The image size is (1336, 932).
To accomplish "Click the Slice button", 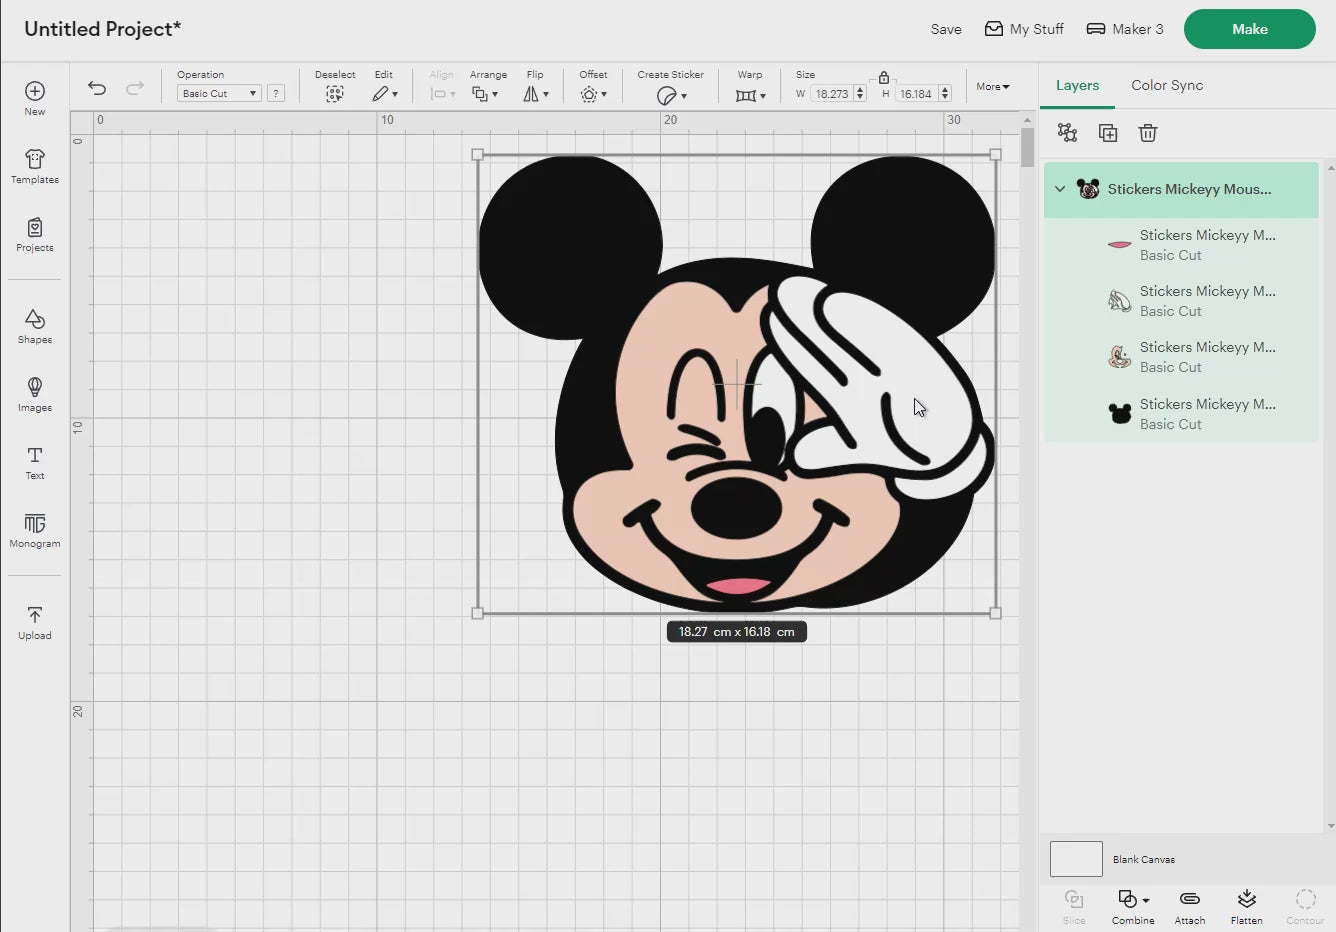I will point(1074,906).
